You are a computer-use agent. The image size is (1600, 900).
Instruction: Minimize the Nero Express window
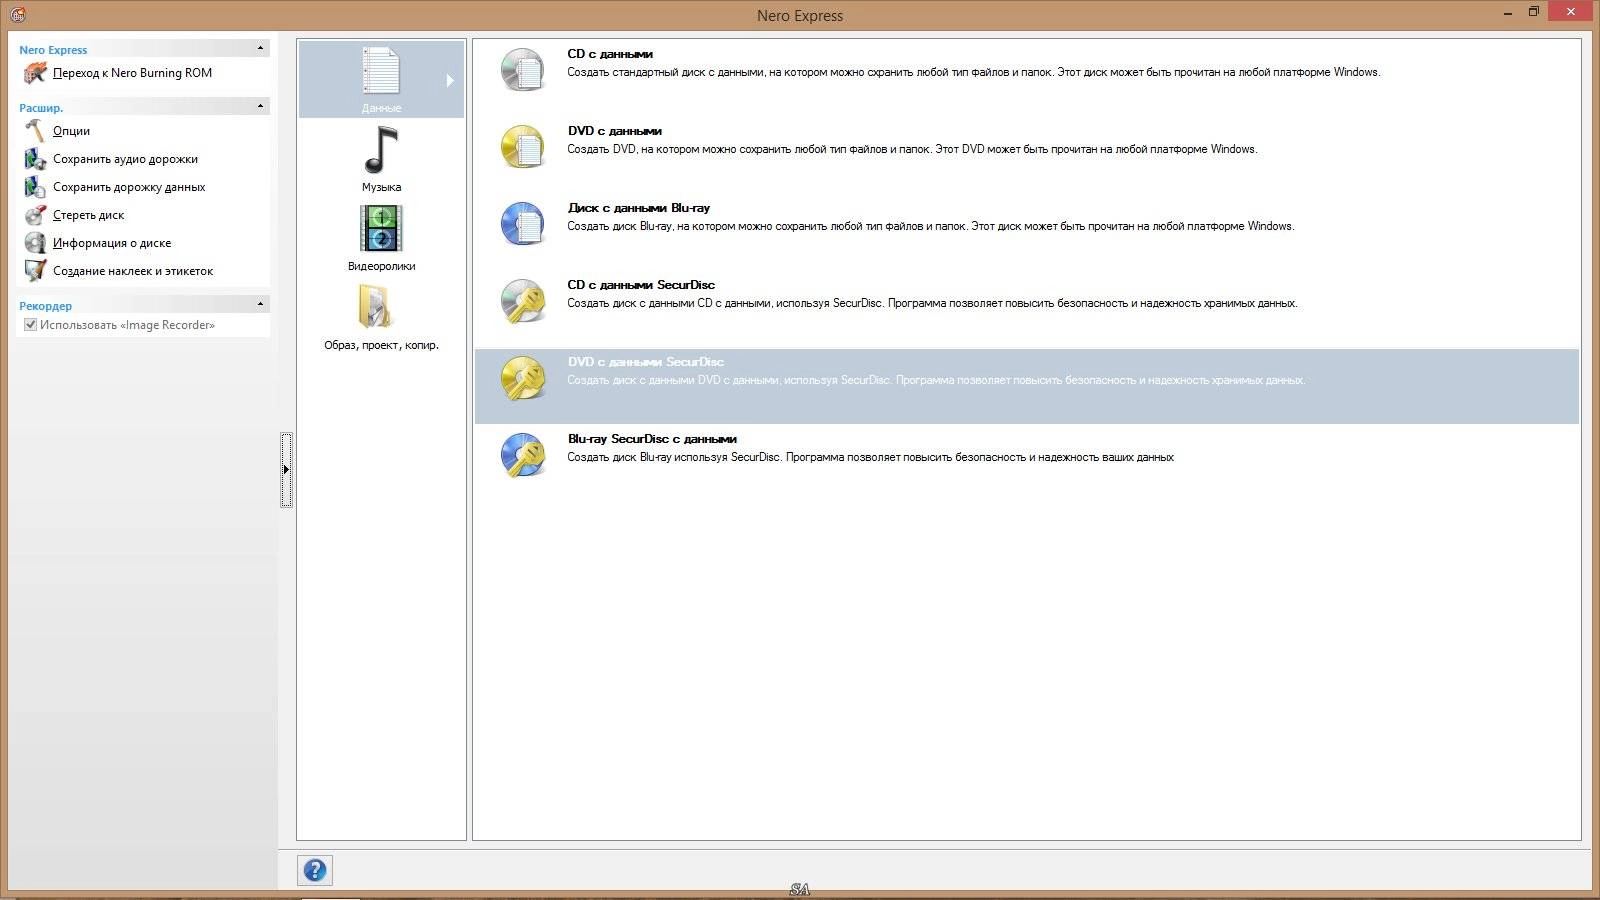point(1508,12)
